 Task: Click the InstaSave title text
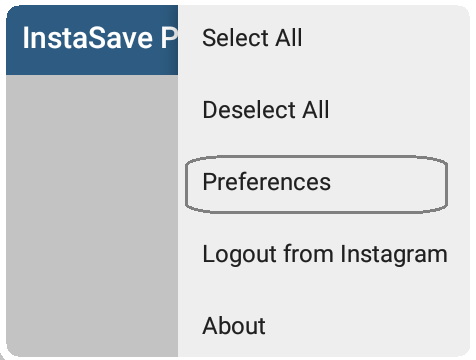click(100, 38)
